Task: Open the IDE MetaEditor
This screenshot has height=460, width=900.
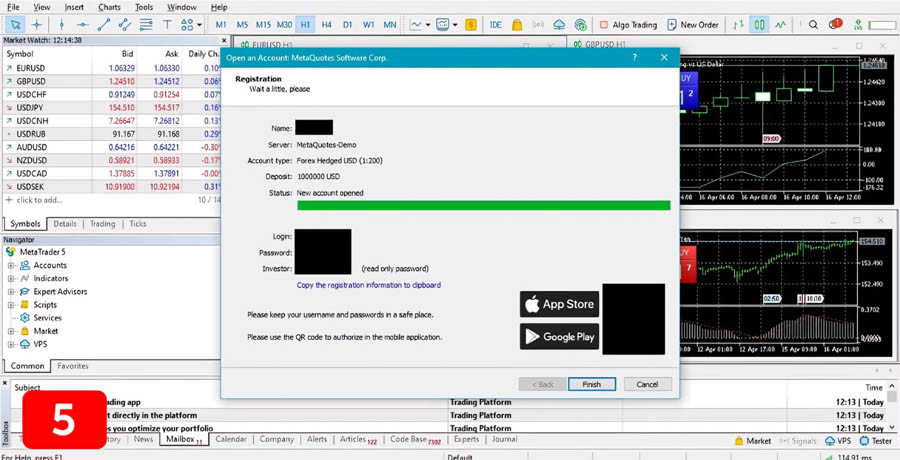Action: 496,25
